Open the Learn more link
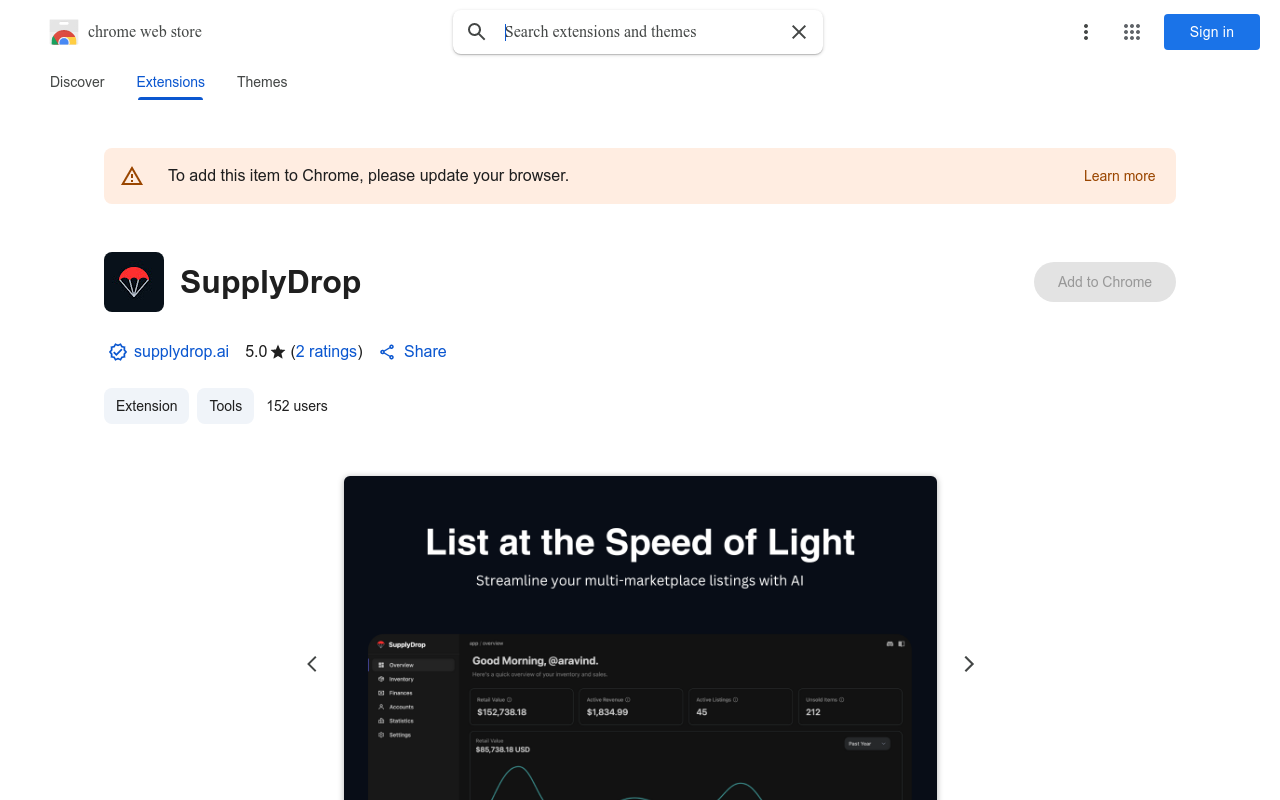 coord(1119,176)
